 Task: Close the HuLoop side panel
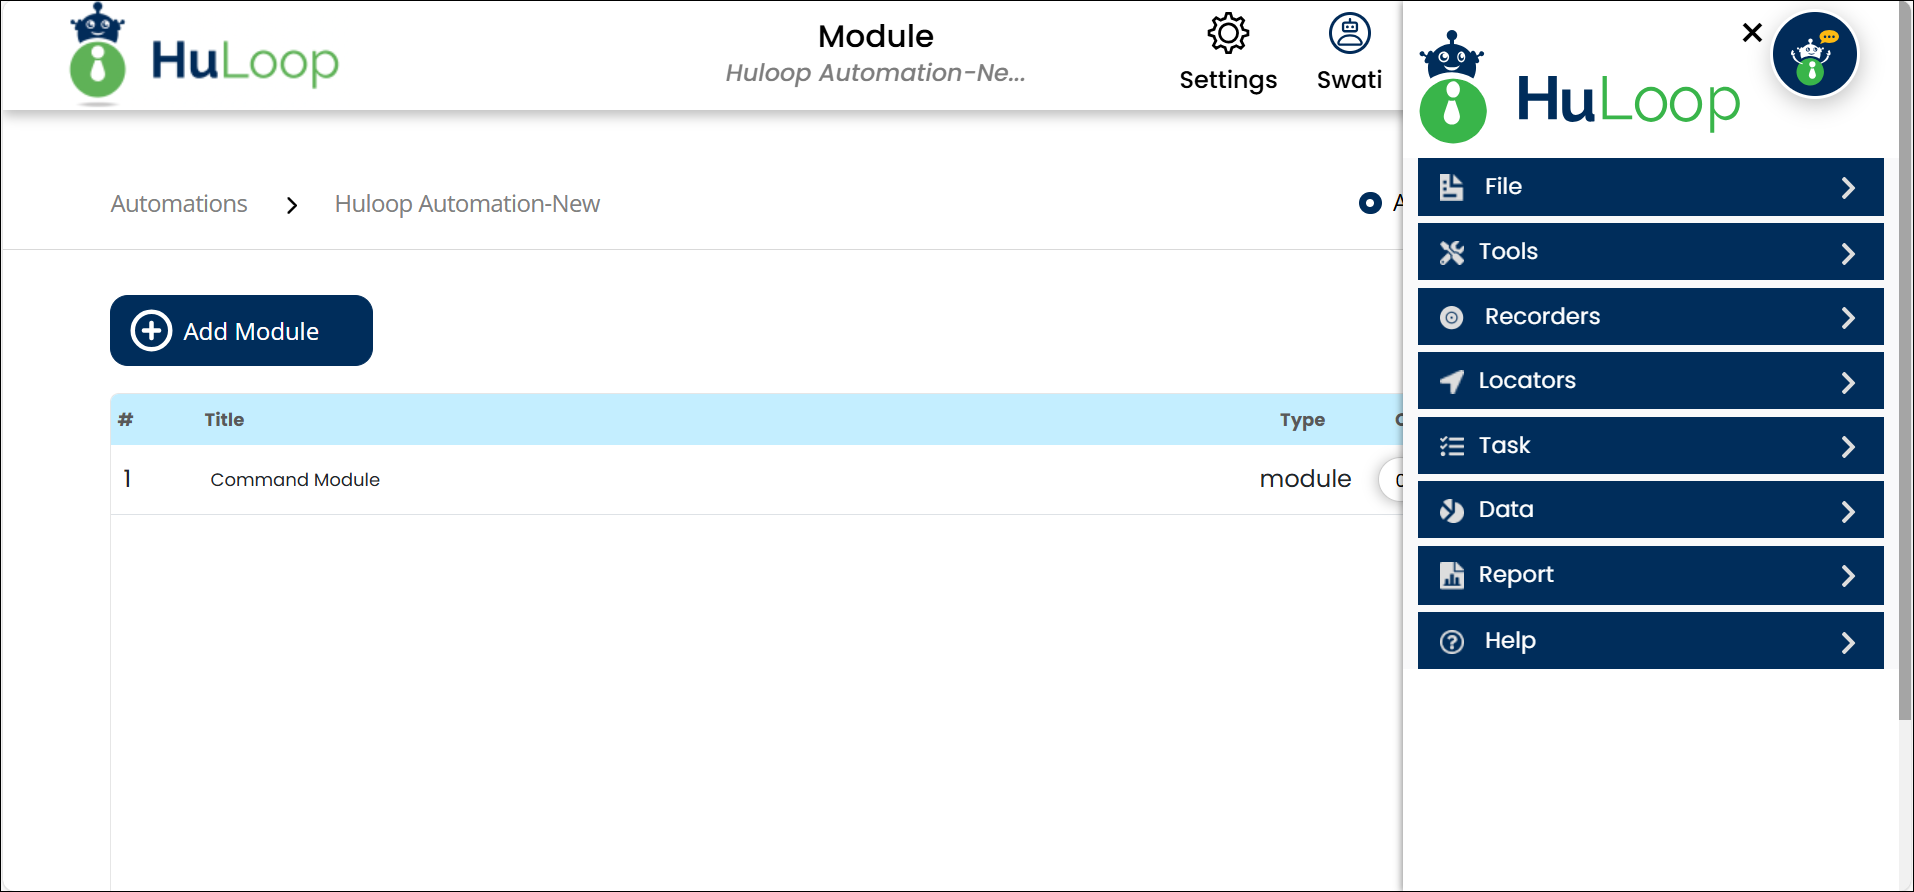1752,33
